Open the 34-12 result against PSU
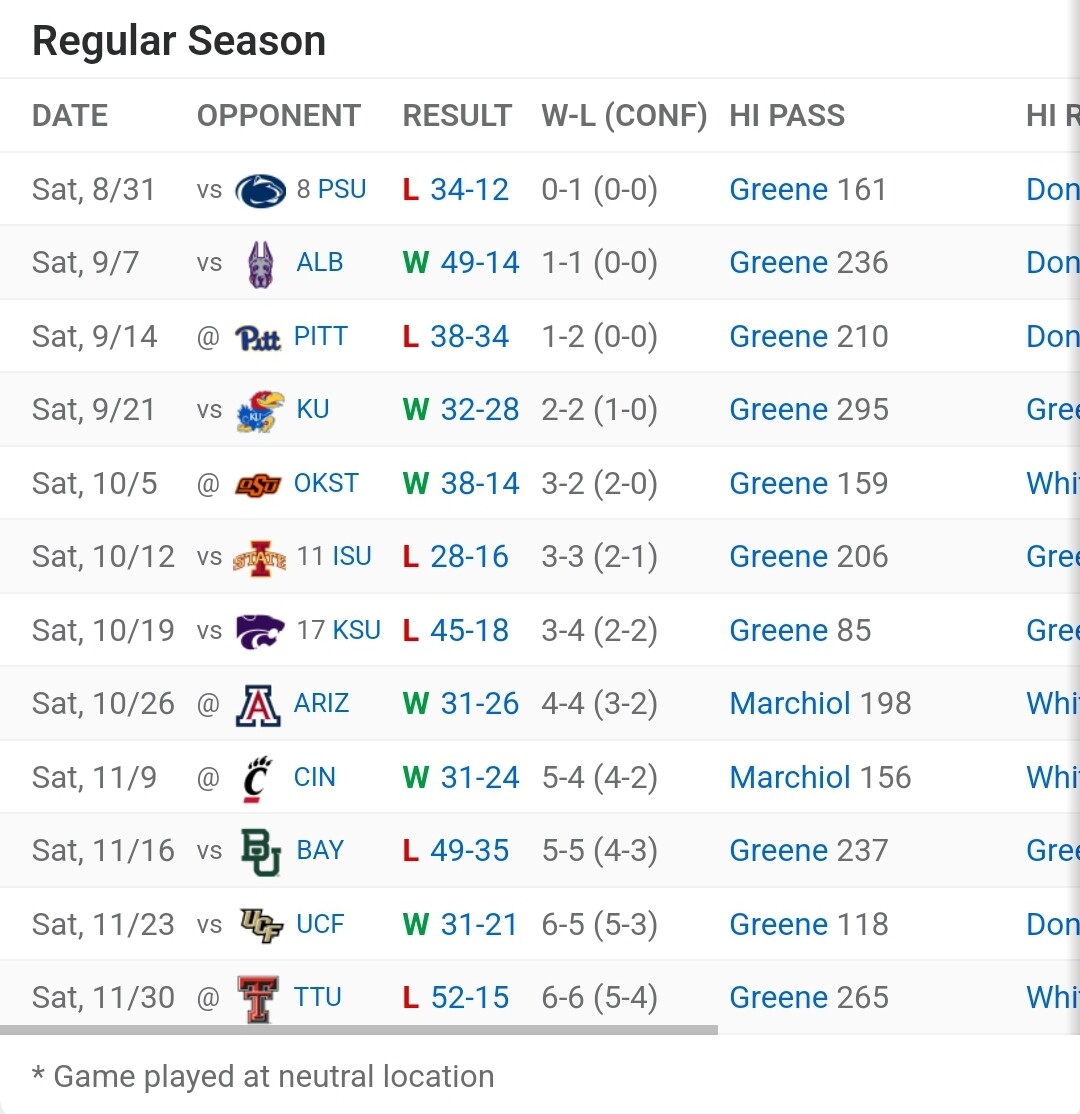 (x=470, y=190)
